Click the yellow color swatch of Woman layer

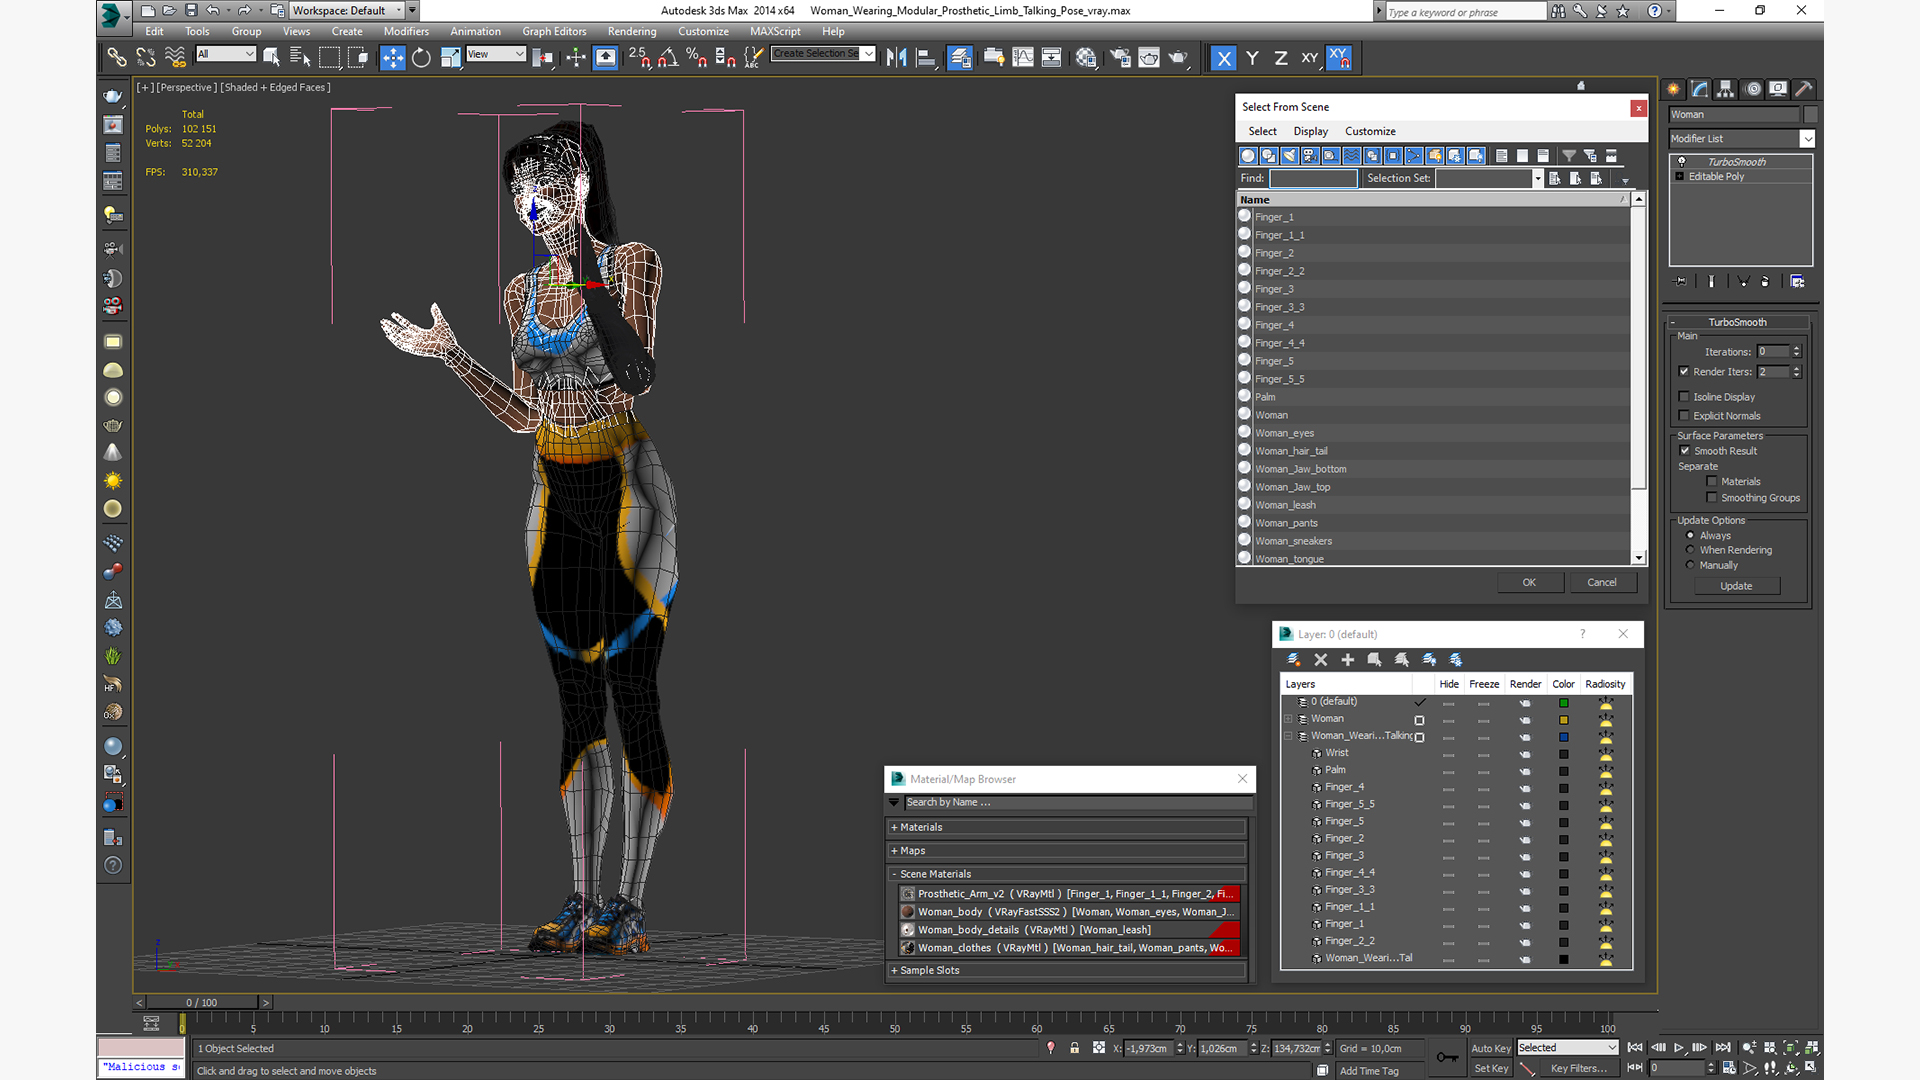(1564, 720)
